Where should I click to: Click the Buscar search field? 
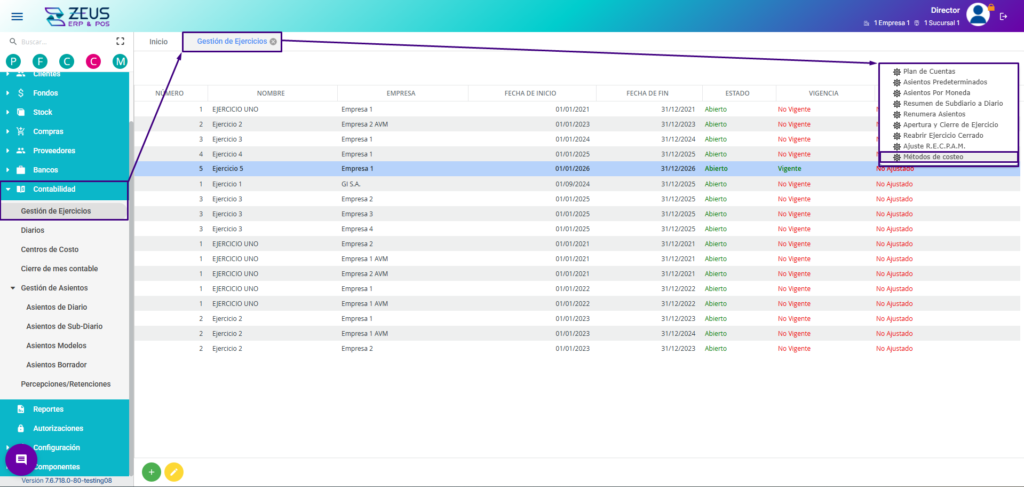[x=60, y=41]
